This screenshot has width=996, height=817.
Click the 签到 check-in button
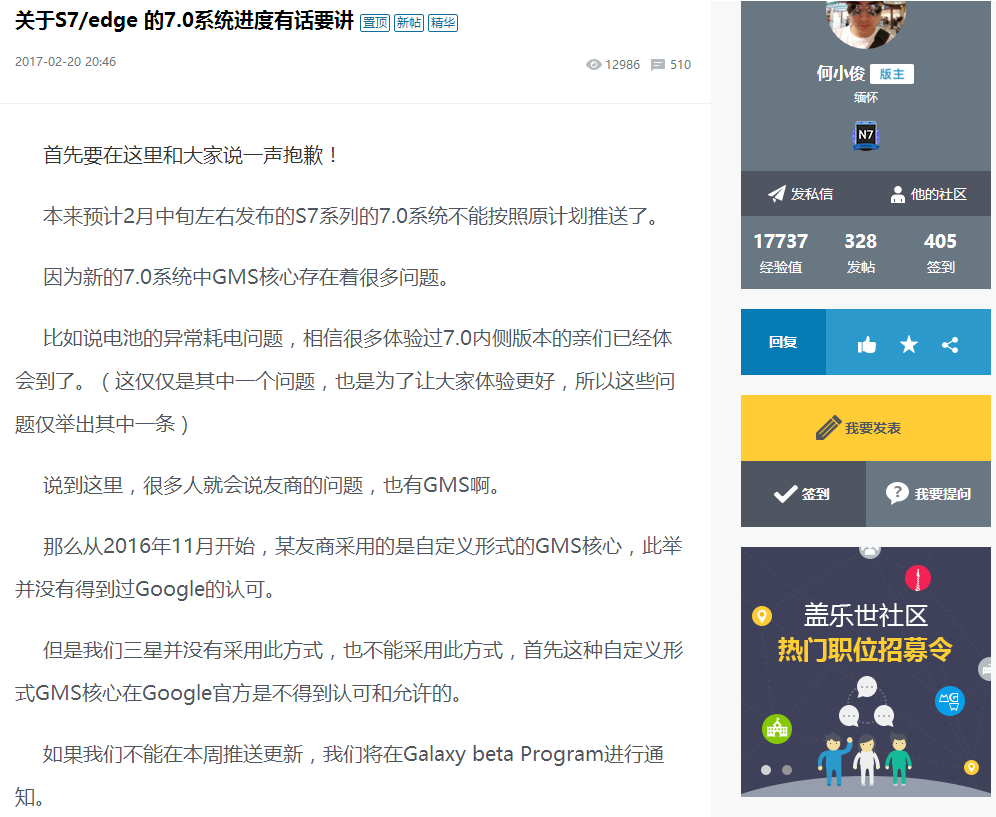[x=803, y=494]
